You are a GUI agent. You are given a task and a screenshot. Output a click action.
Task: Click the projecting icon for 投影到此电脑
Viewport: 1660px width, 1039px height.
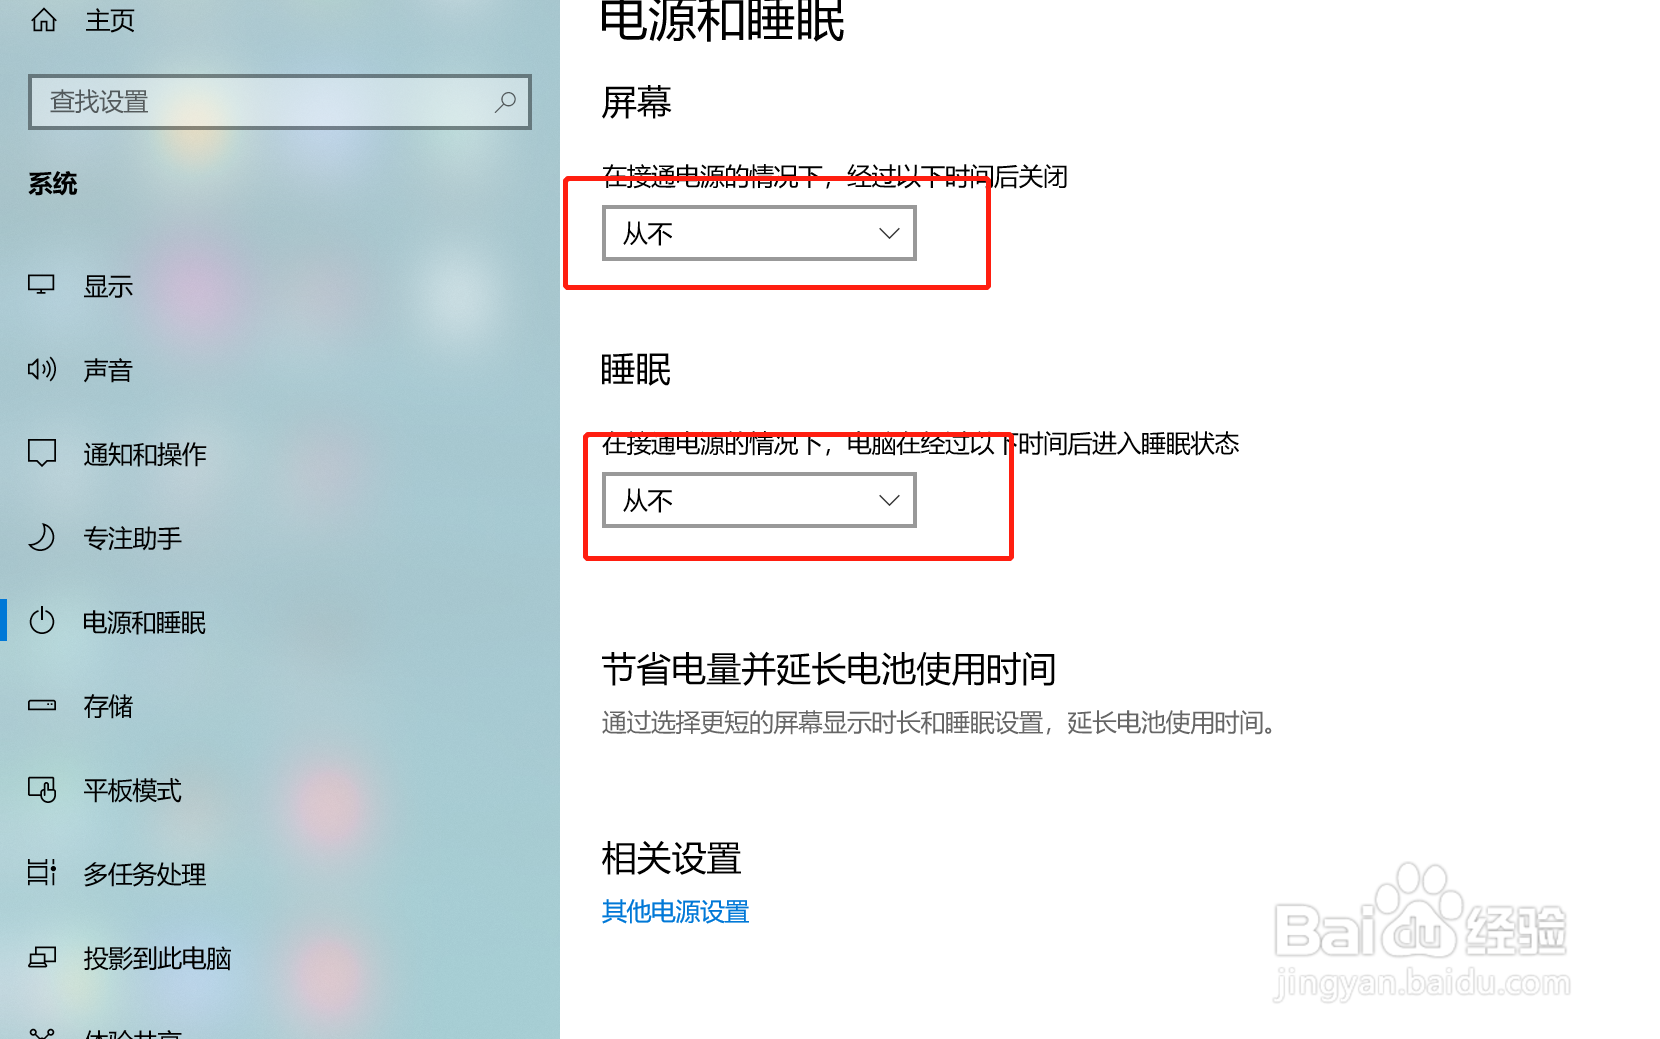41,957
